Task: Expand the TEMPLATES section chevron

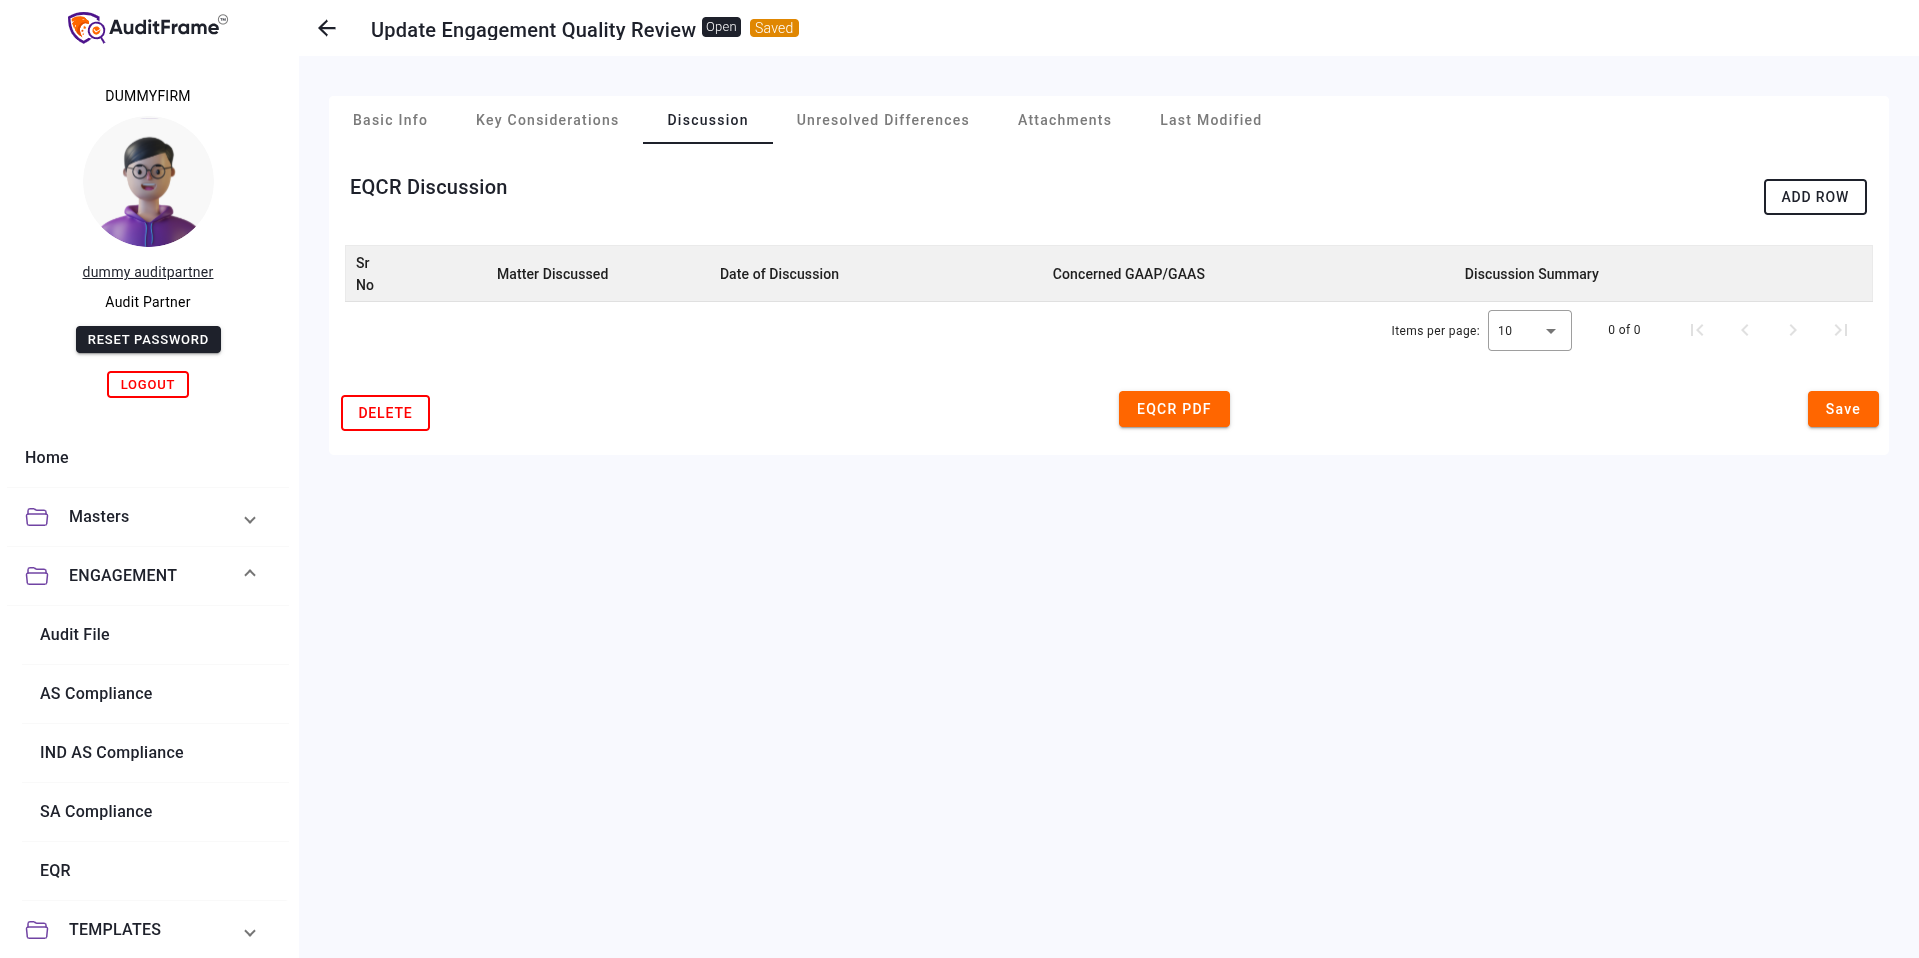Action: click(250, 932)
